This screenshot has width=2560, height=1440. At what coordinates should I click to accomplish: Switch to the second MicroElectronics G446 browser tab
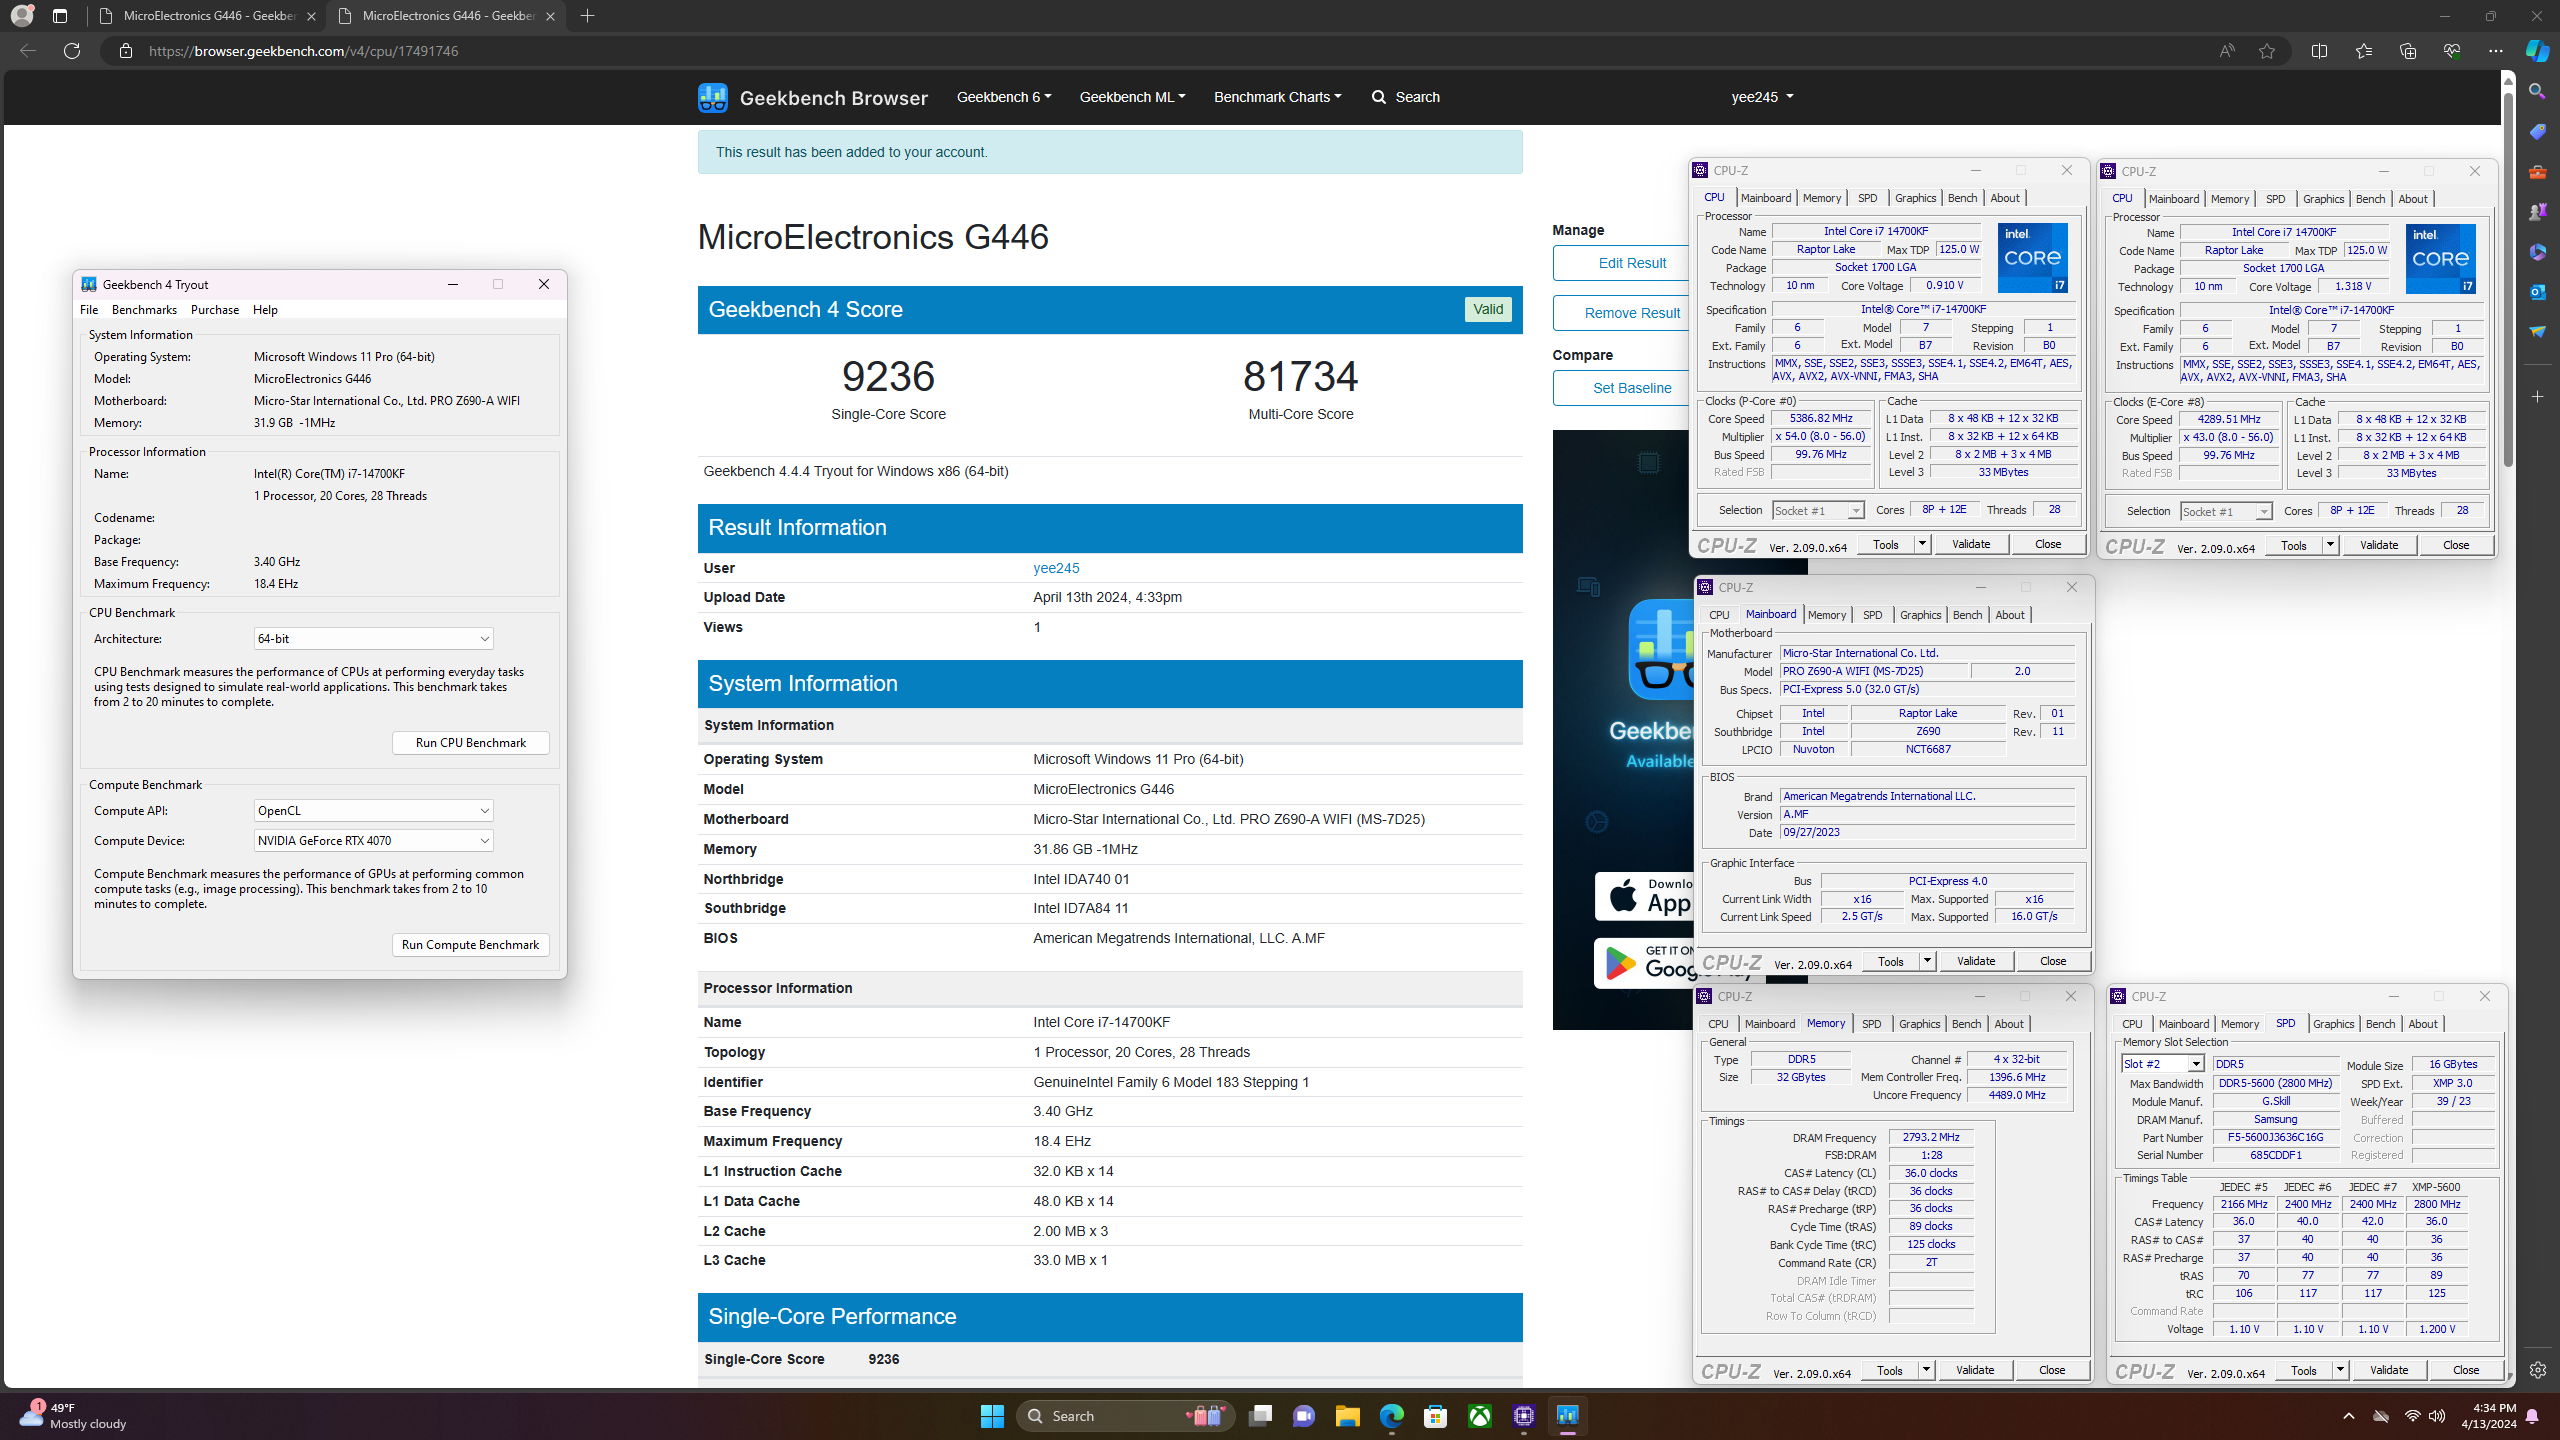[448, 16]
